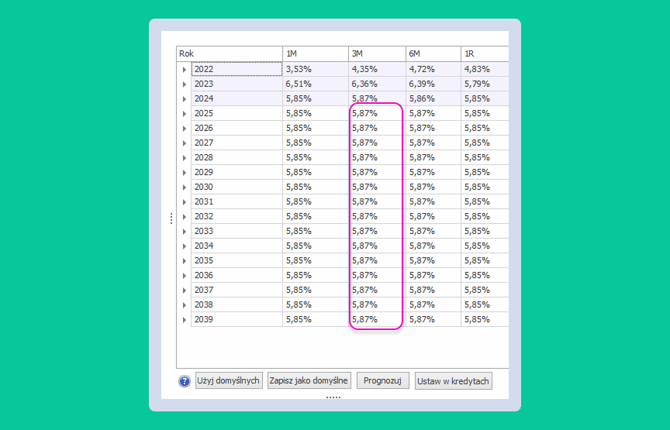Expand the 2022 row arrow

point(184,69)
